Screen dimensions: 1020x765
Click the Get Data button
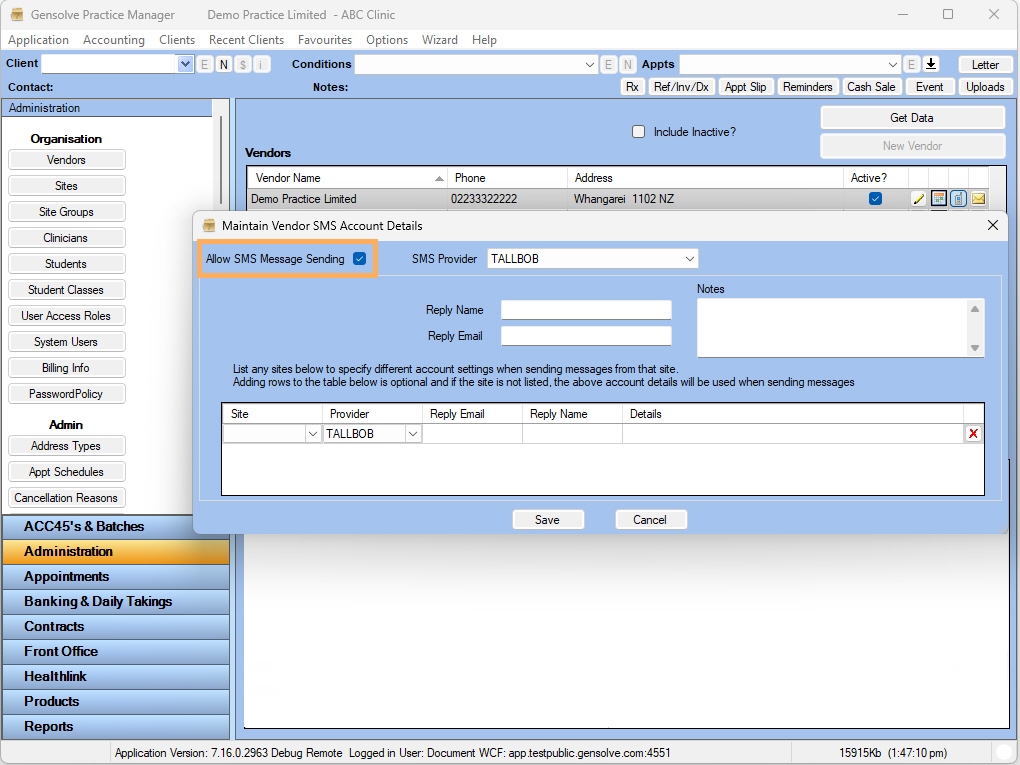coord(912,118)
